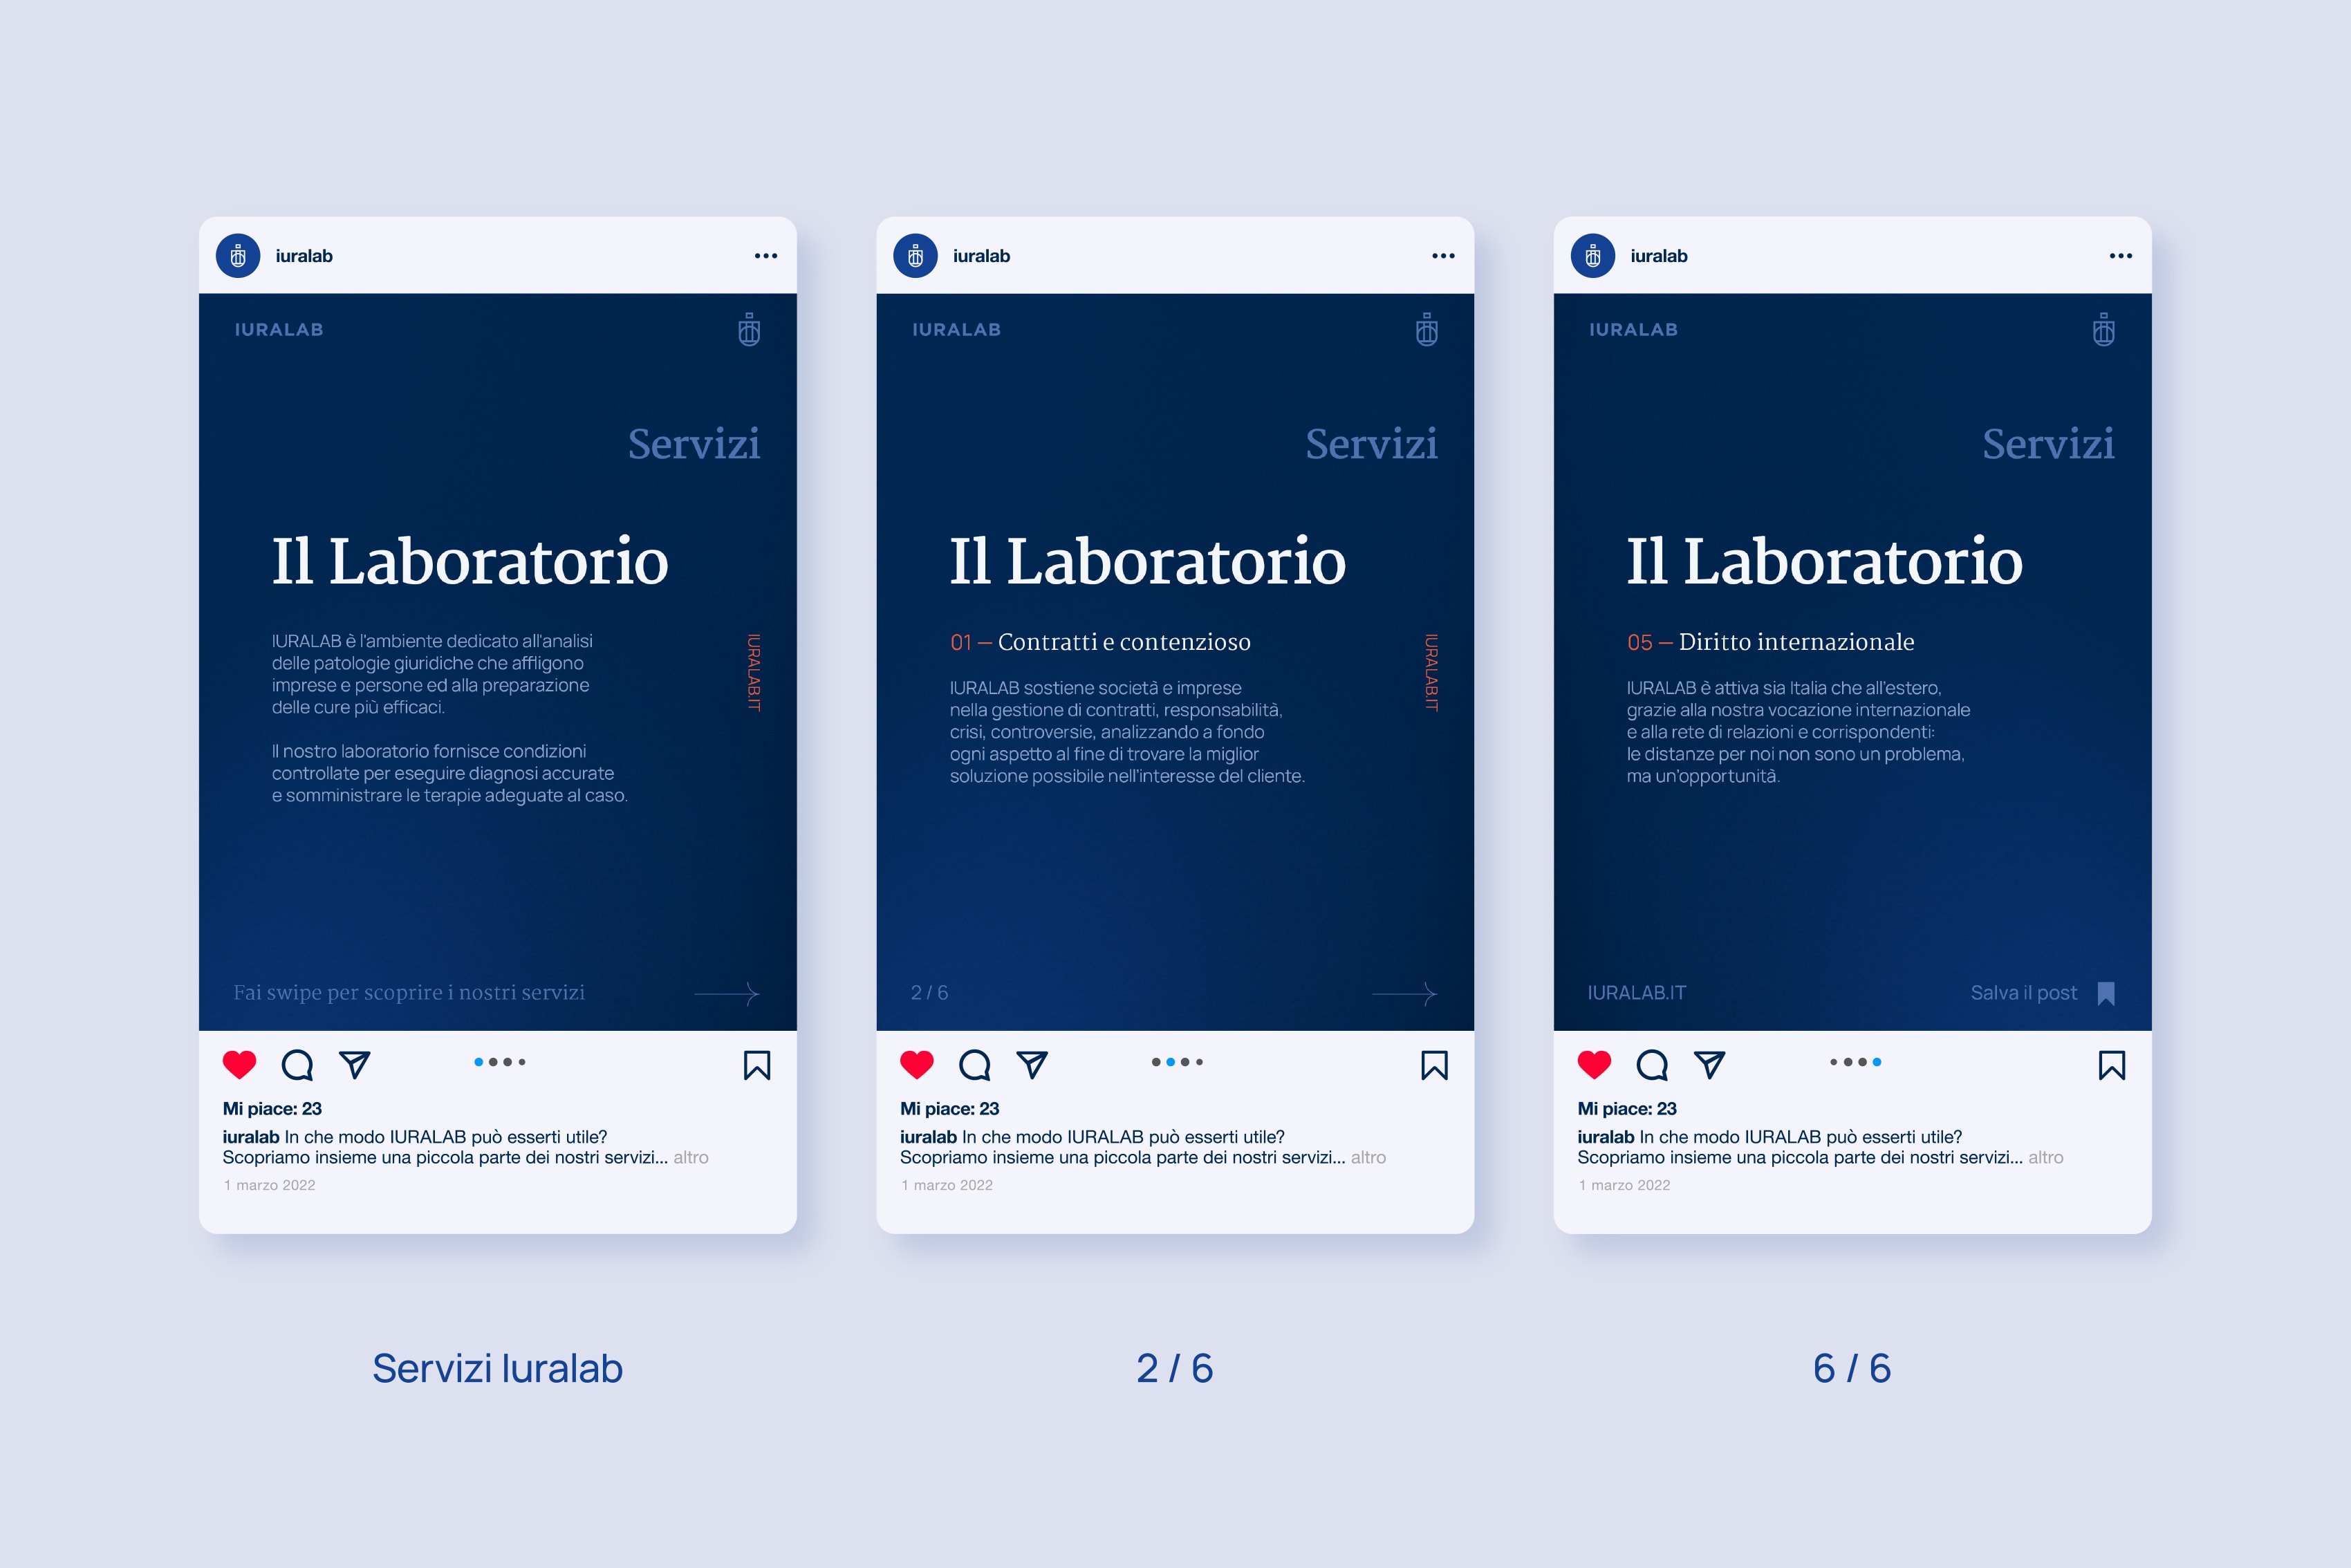This screenshot has width=2351, height=1568.
Task: Click 'Mi piace: 23' on the 6 / 6 post
Action: [x=1627, y=1108]
